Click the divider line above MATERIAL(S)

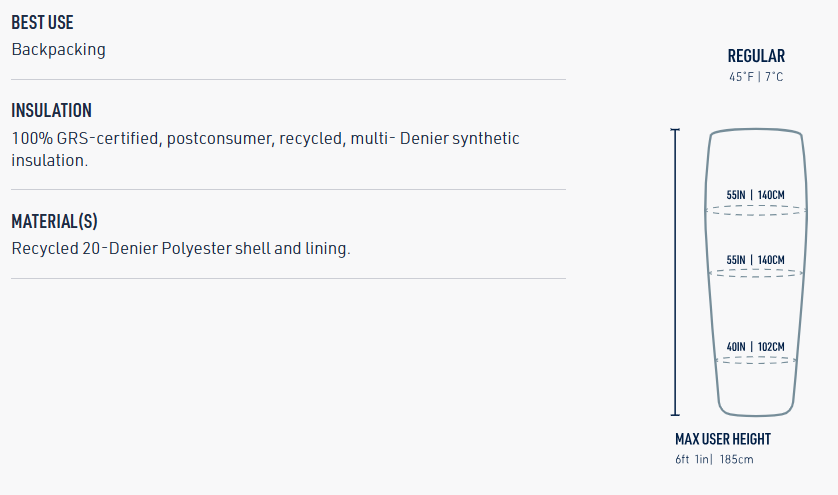(x=288, y=189)
